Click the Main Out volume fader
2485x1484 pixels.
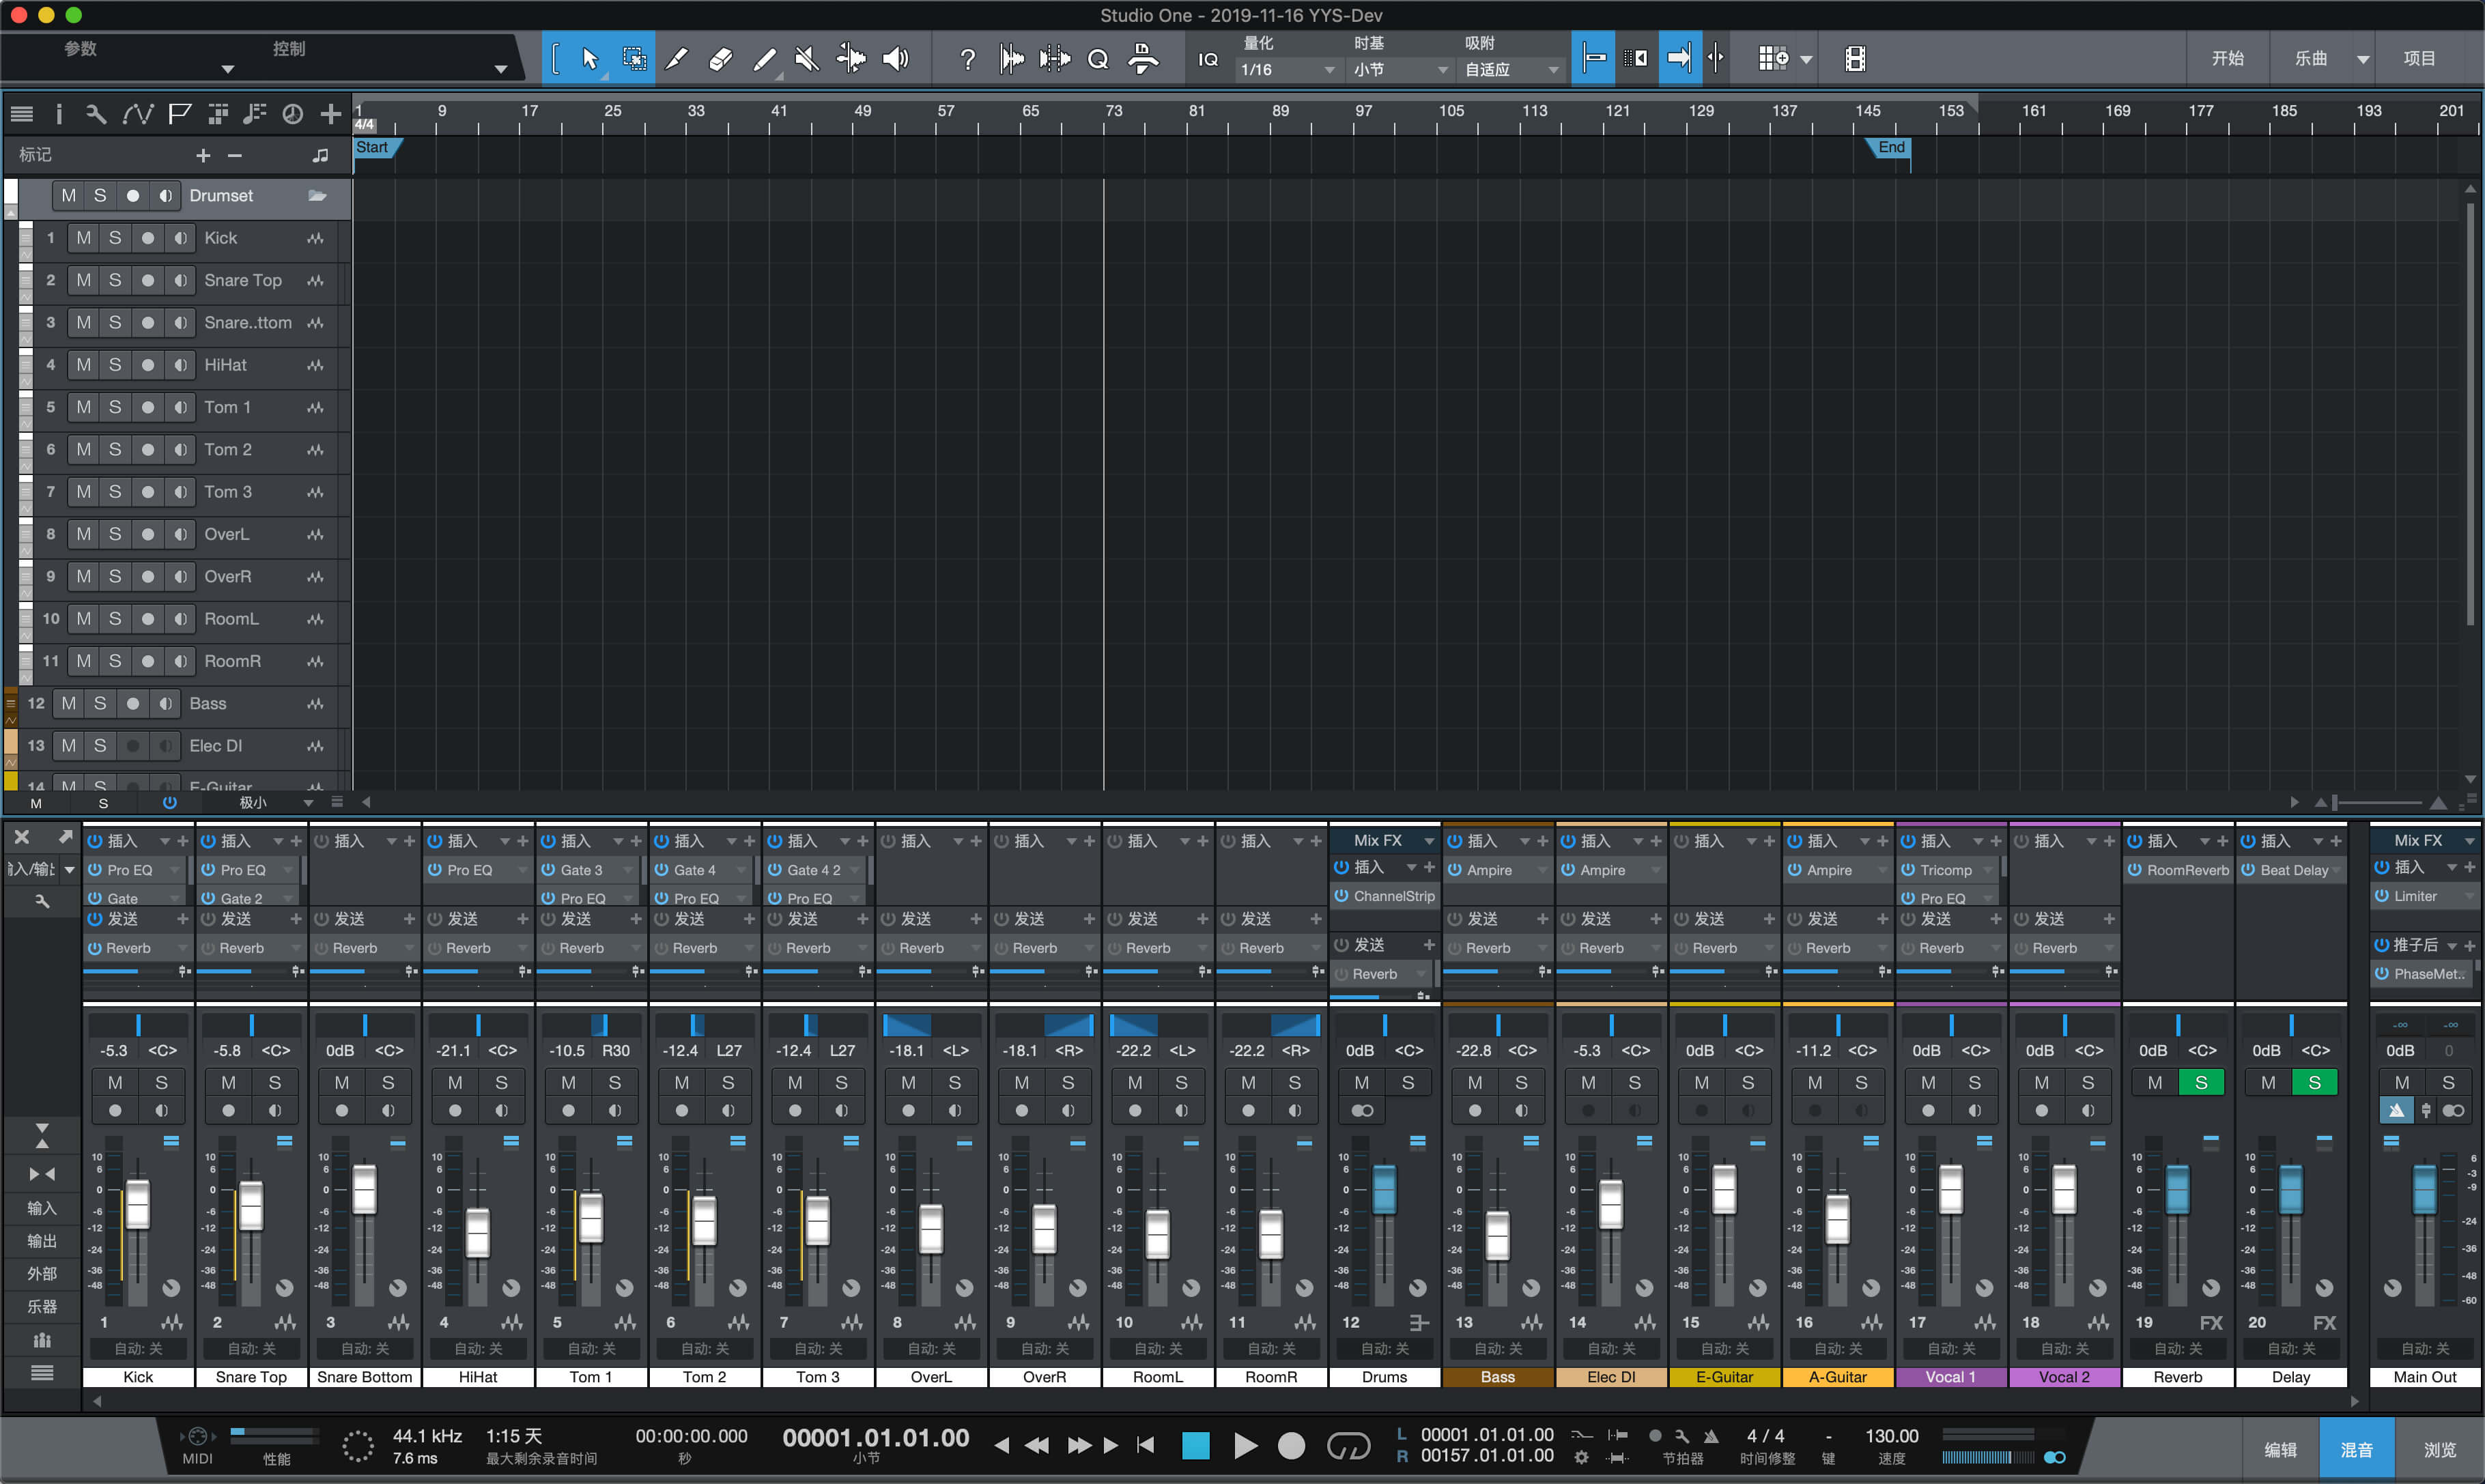(2424, 1189)
